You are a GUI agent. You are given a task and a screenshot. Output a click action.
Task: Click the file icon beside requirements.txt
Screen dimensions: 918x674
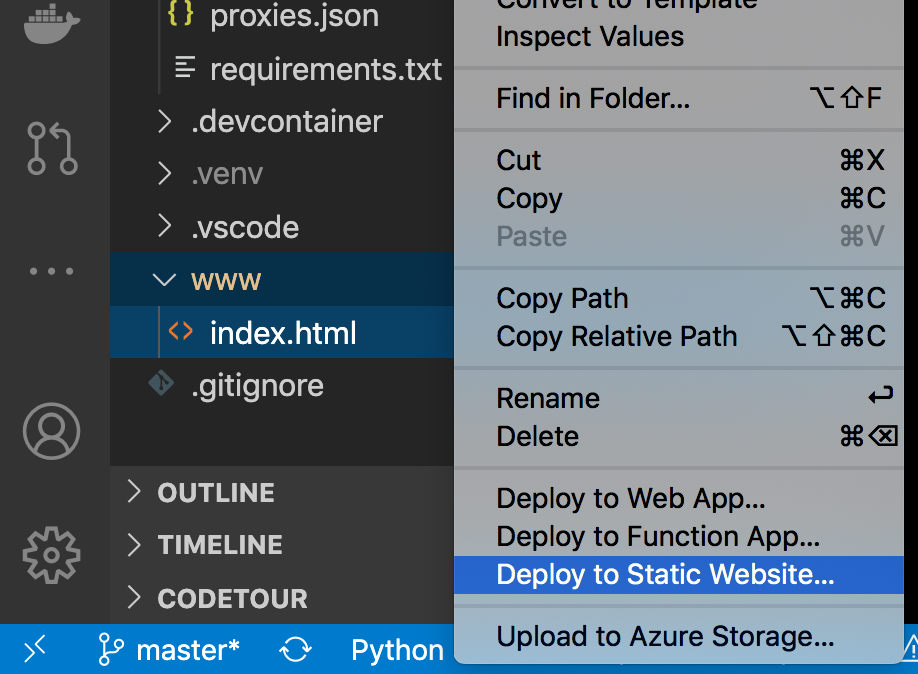point(184,69)
